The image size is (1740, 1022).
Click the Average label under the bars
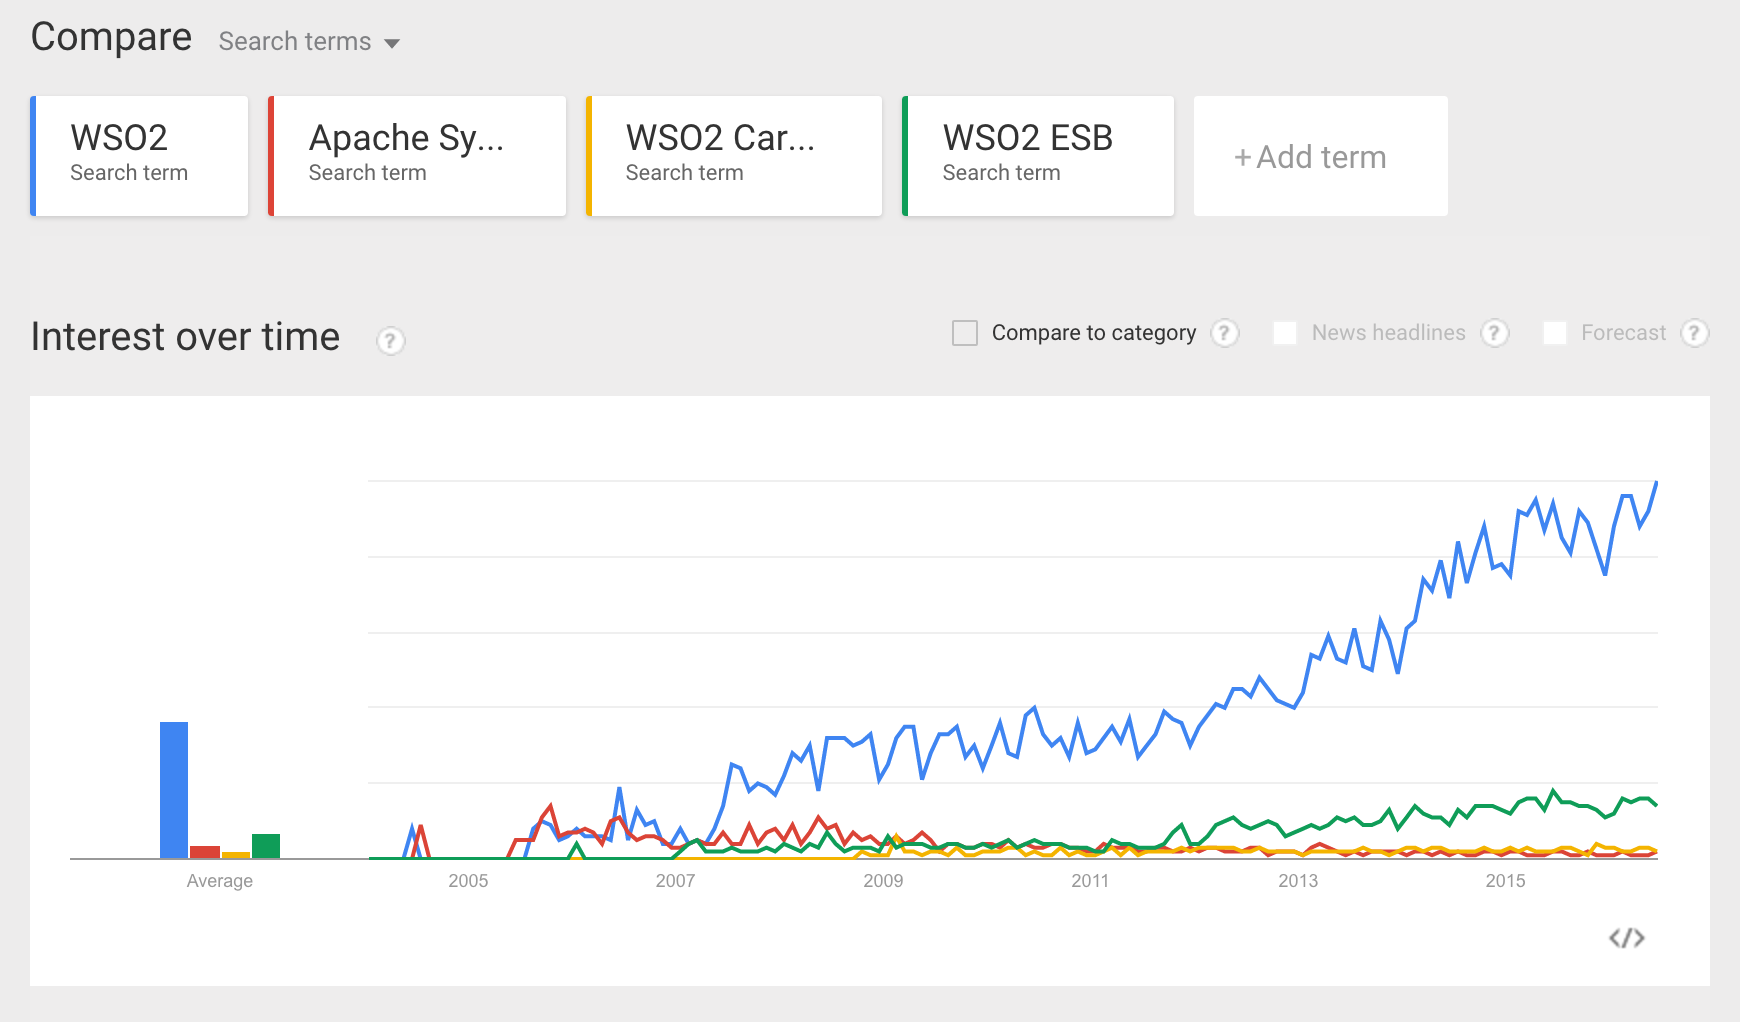(220, 881)
